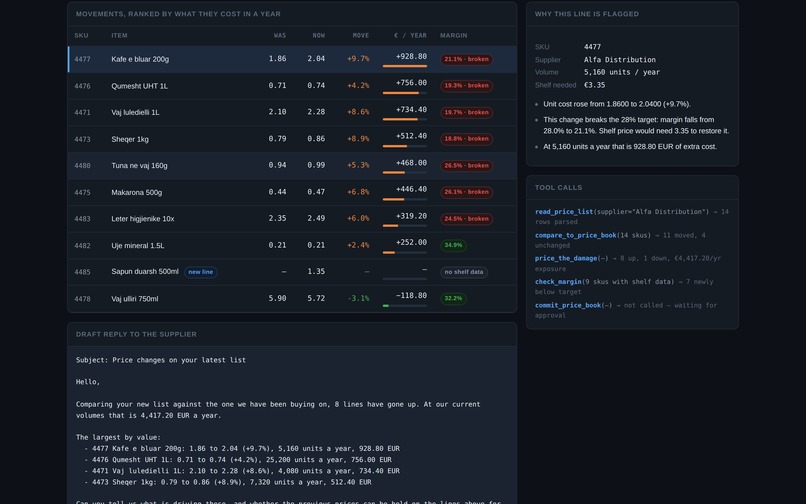Select the Vaj ulliri 750ml row
This screenshot has width=806, height=504.
pos(292,299)
